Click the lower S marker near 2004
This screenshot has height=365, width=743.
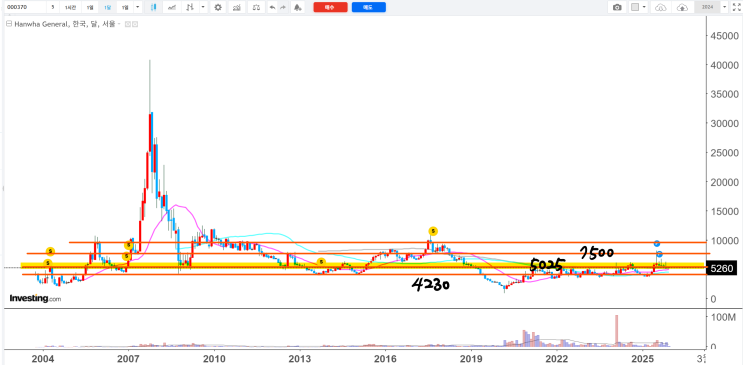(x=48, y=263)
